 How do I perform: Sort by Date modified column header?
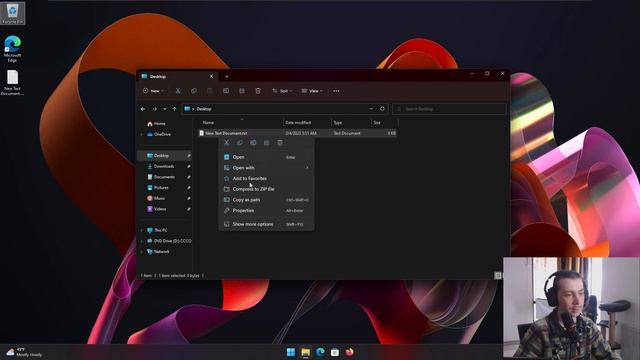pos(307,122)
